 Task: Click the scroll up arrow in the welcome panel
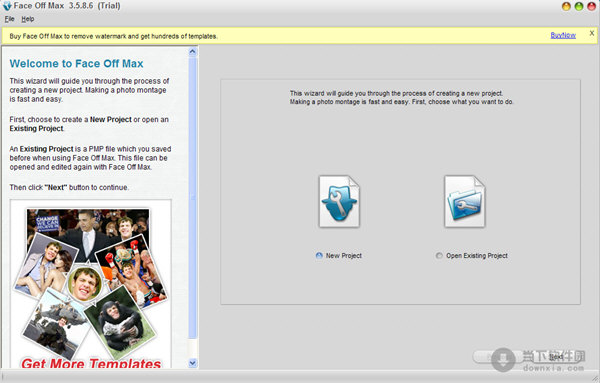(193, 51)
